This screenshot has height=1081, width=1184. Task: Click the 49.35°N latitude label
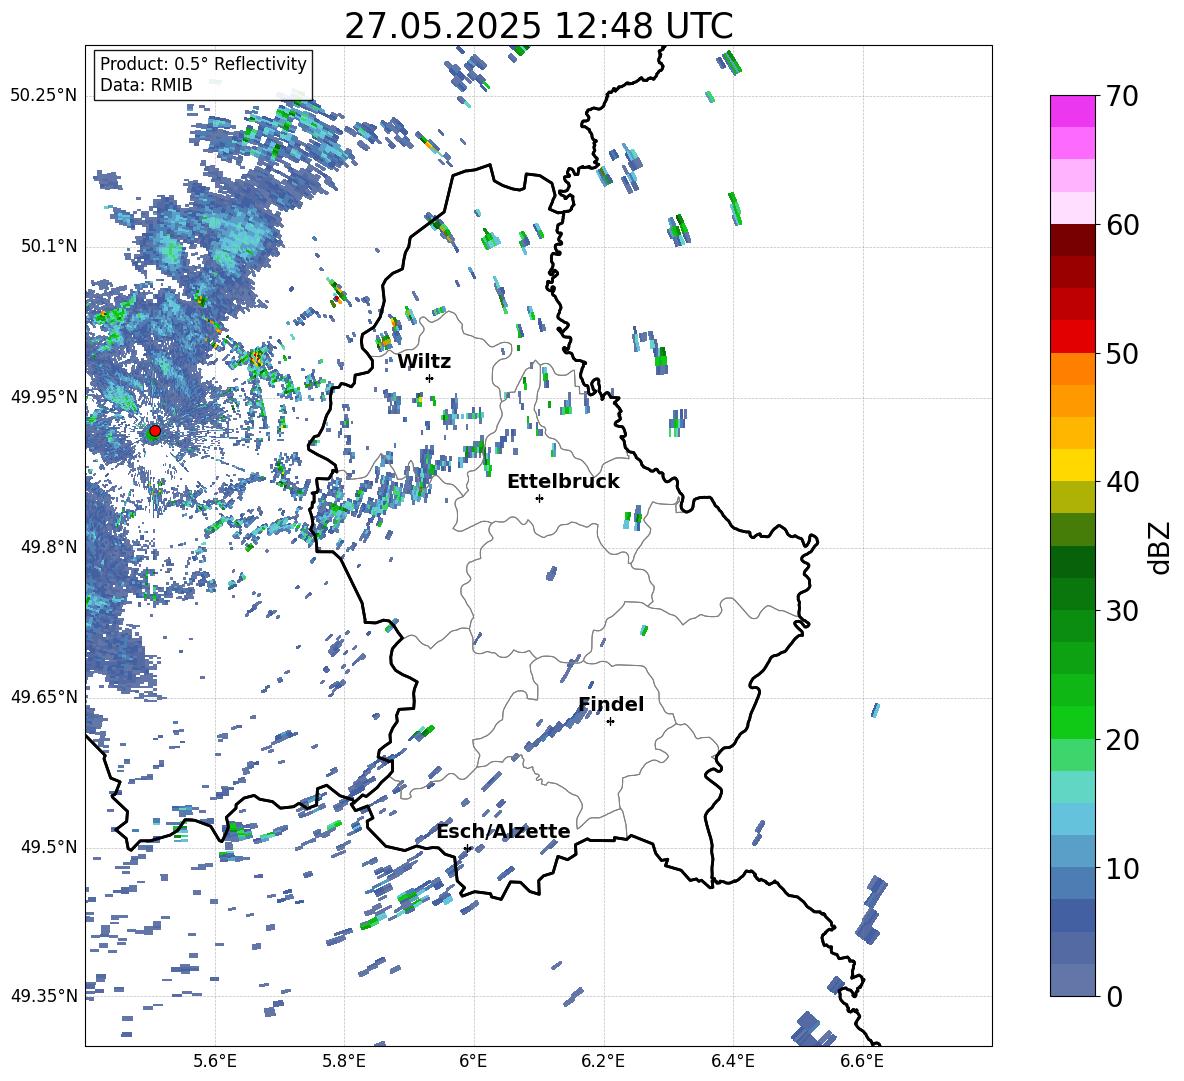coord(44,996)
